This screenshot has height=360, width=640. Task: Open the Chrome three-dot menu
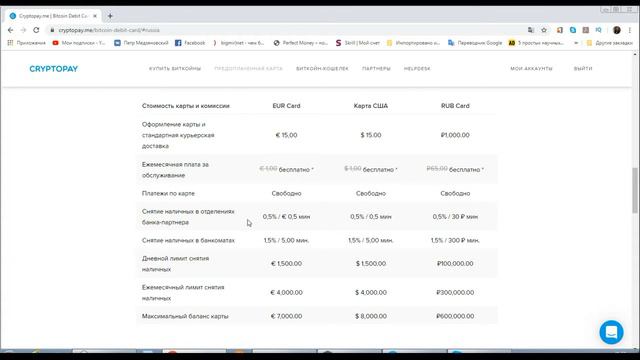(630, 30)
